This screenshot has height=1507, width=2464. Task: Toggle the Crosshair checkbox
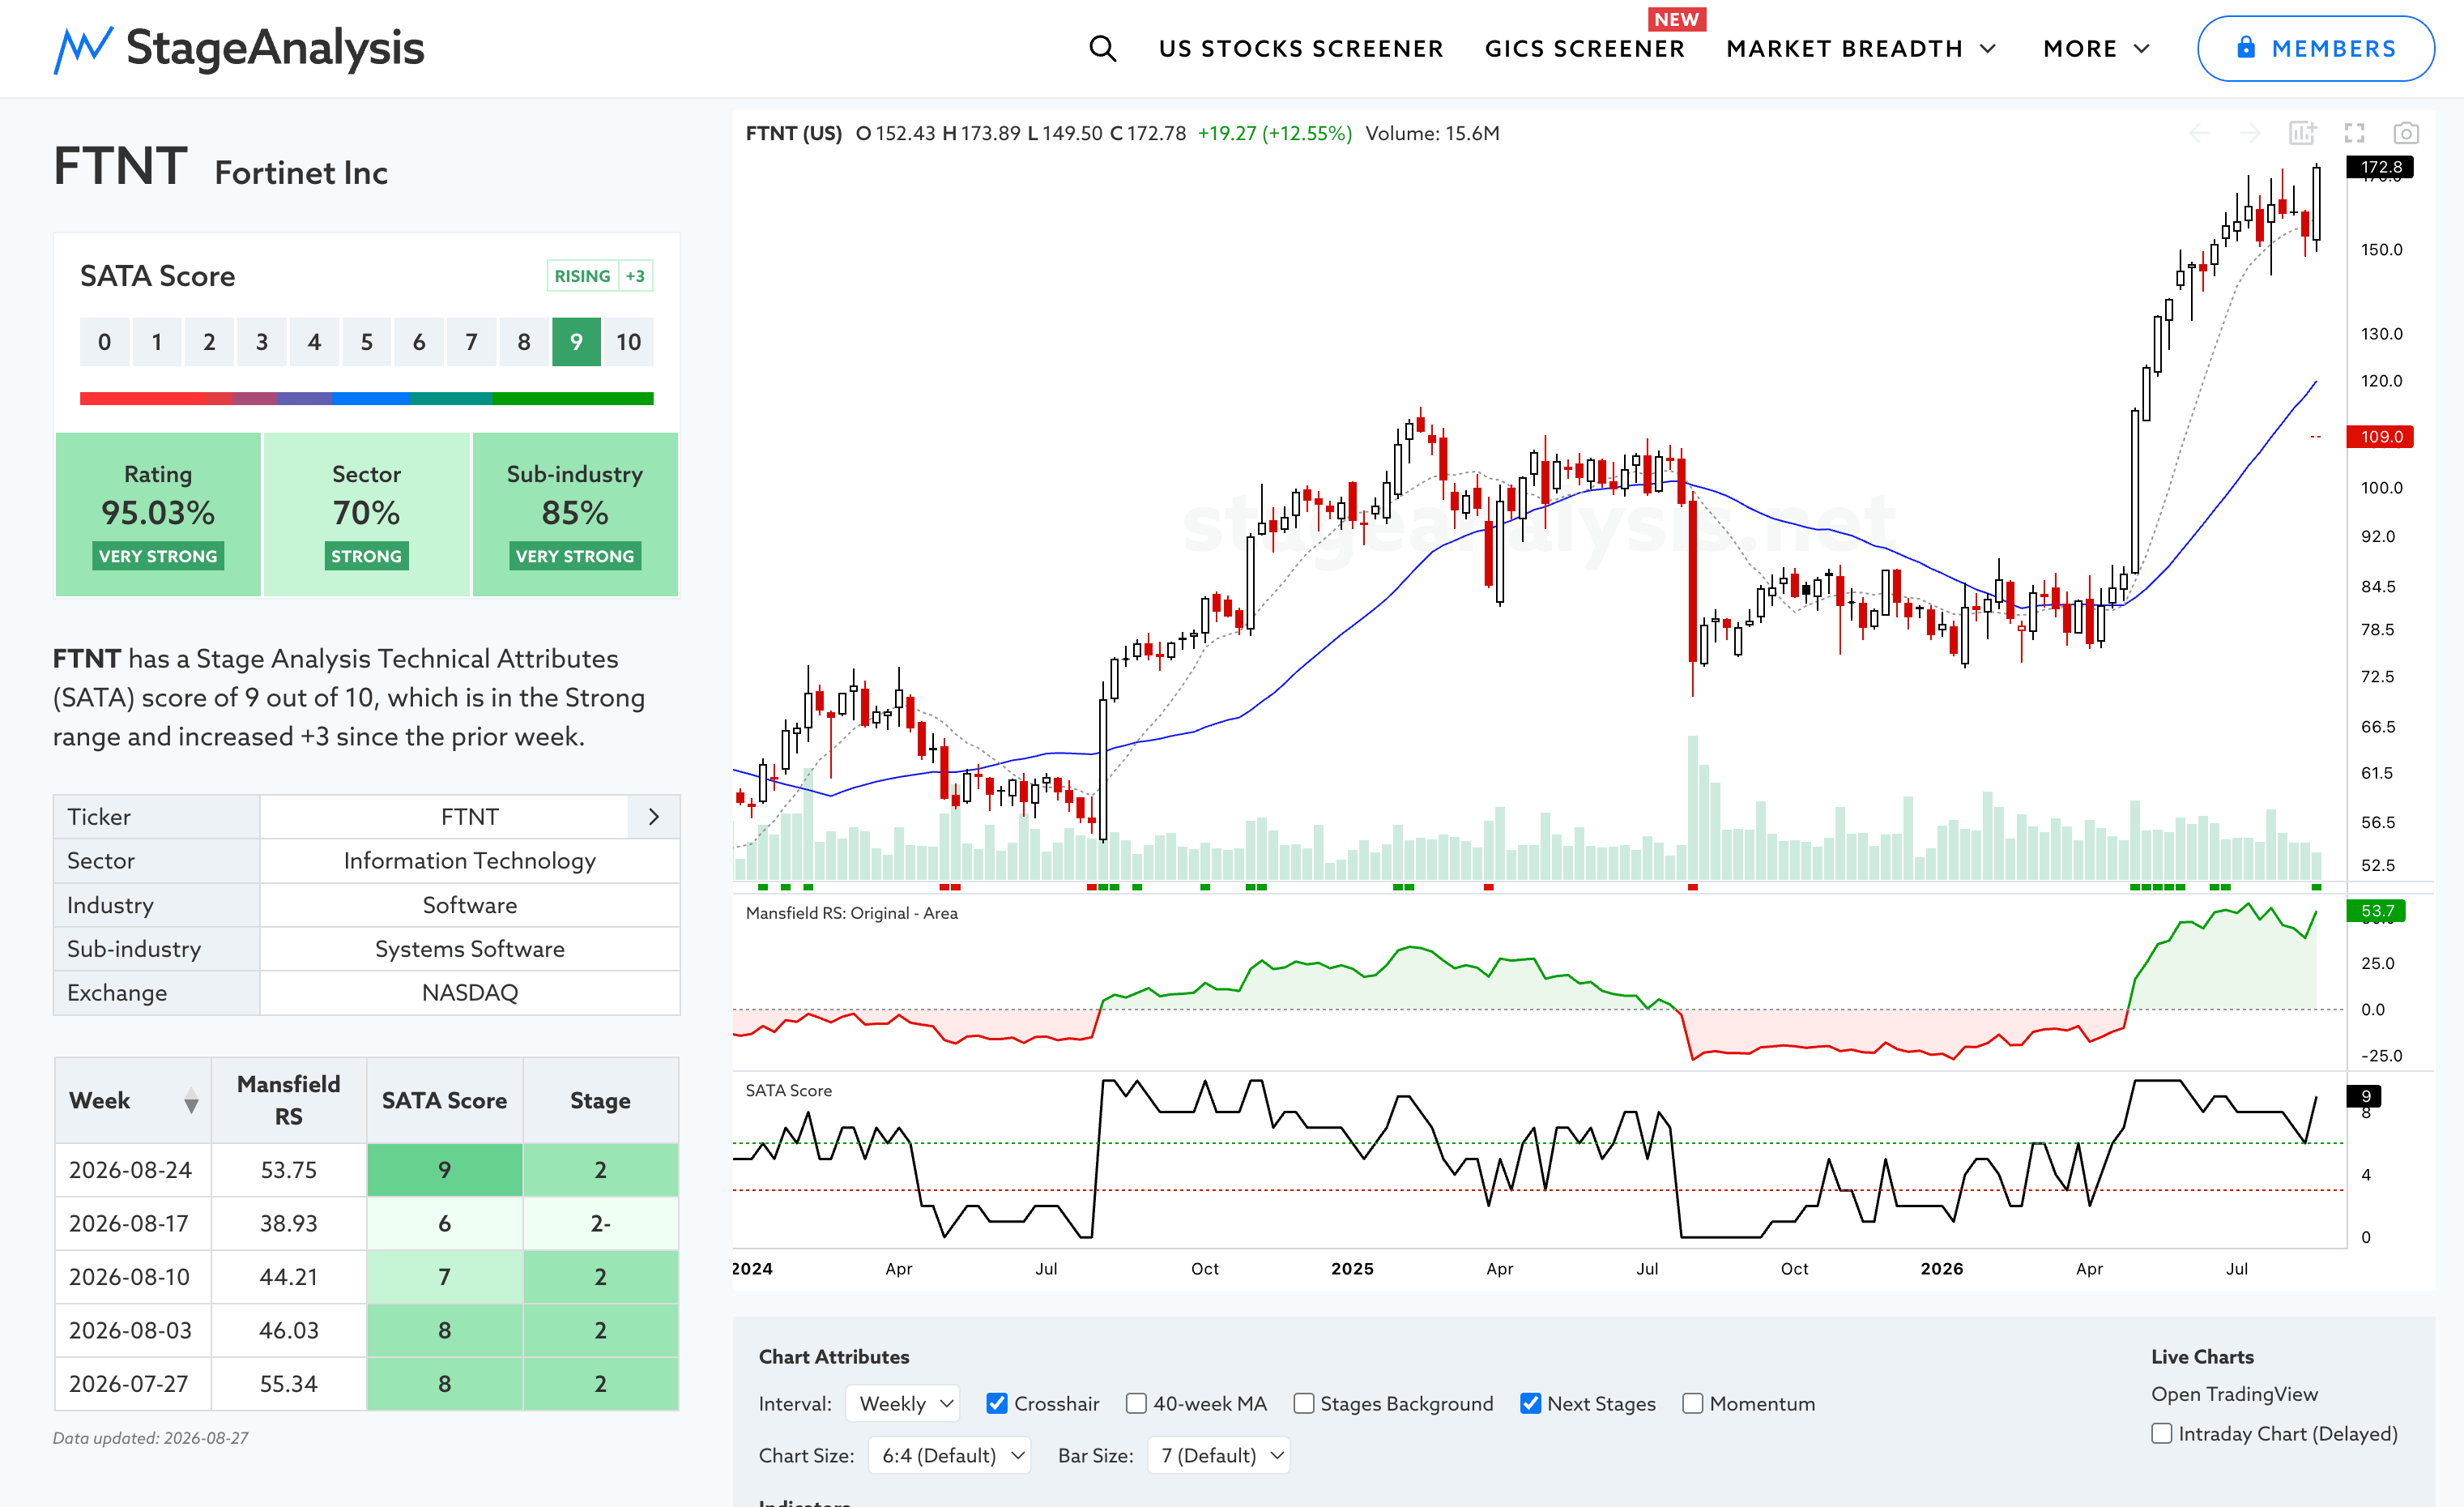coord(996,1403)
